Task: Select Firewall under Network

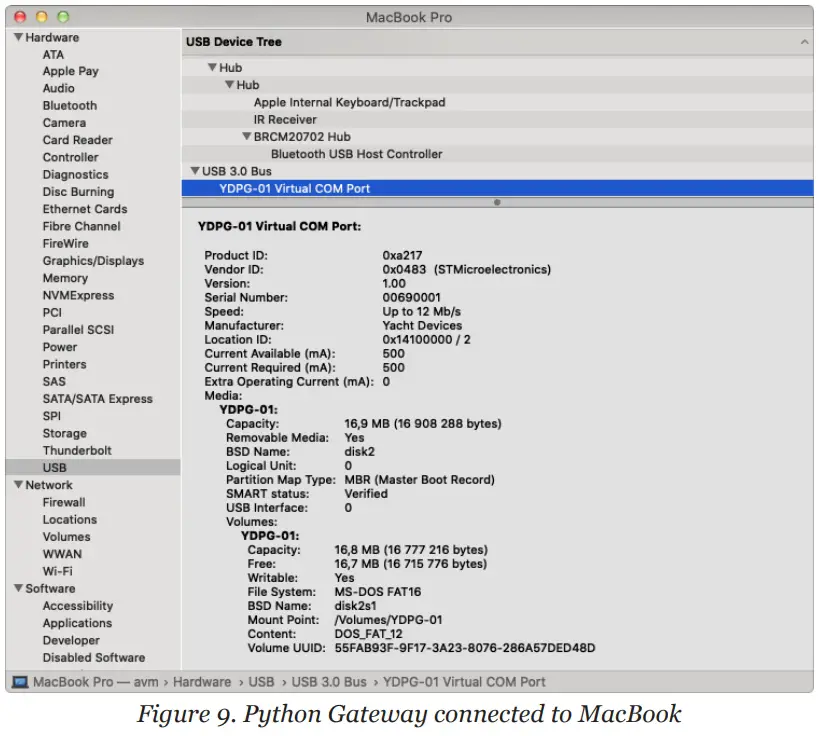Action: pos(64,502)
